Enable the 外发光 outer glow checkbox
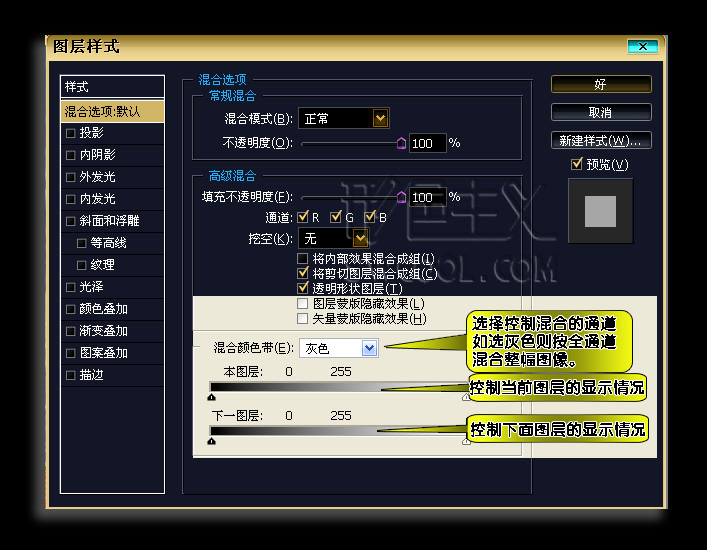 coord(70,177)
